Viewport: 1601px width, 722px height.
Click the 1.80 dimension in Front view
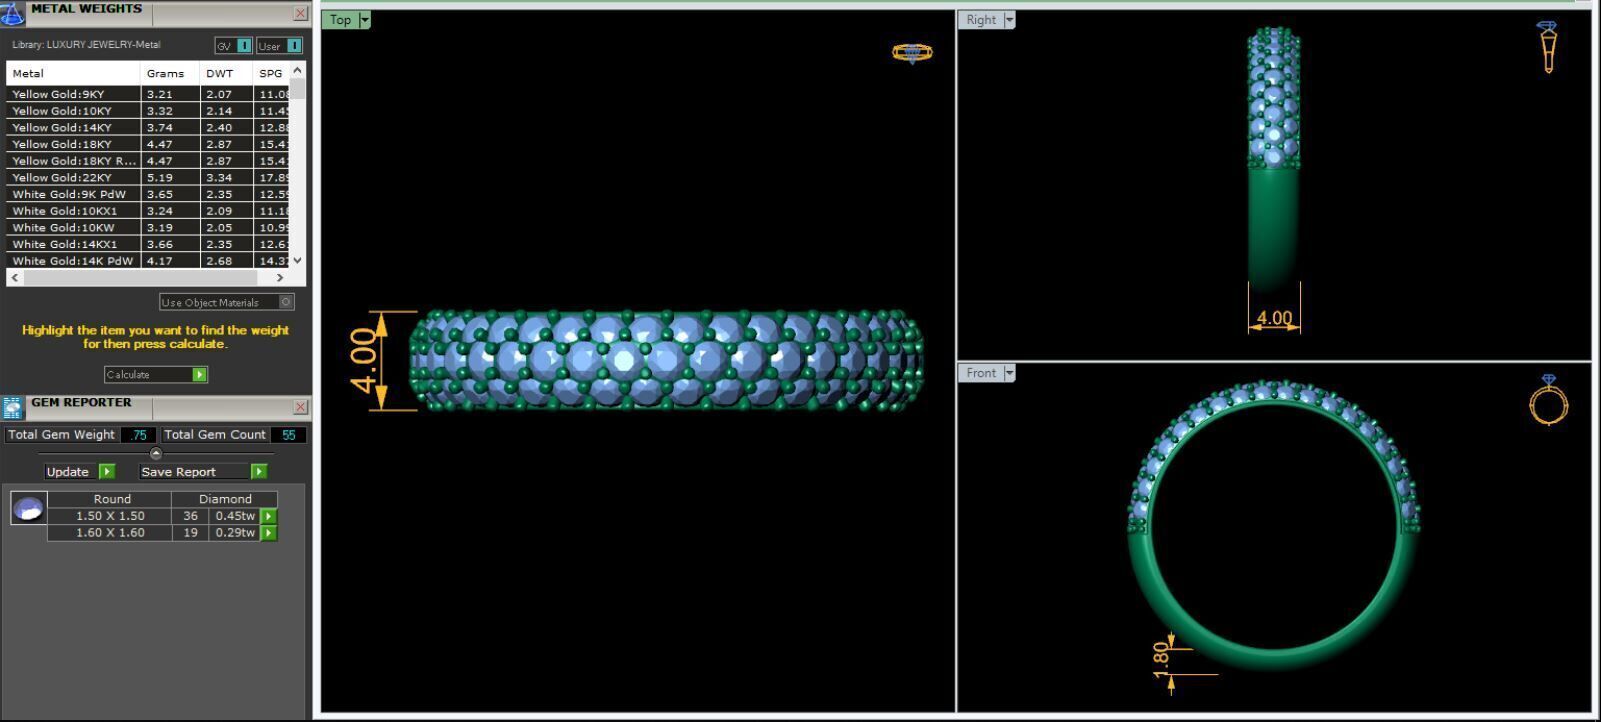1161,660
